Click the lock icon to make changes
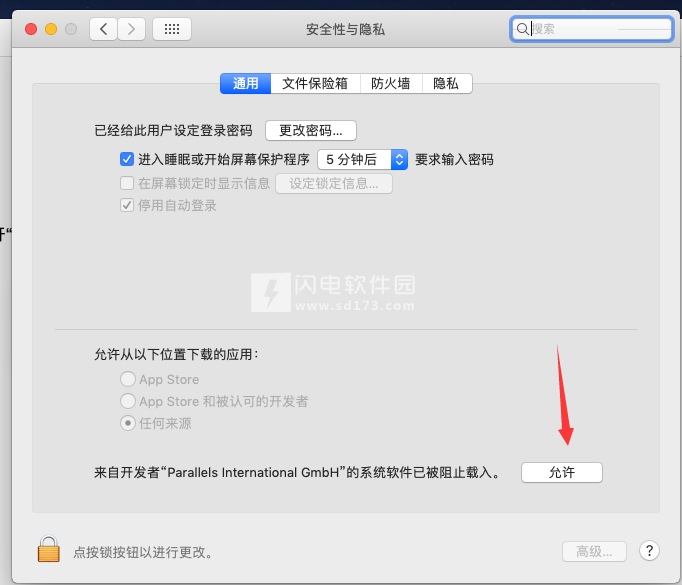The width and height of the screenshot is (682, 585). (x=49, y=550)
